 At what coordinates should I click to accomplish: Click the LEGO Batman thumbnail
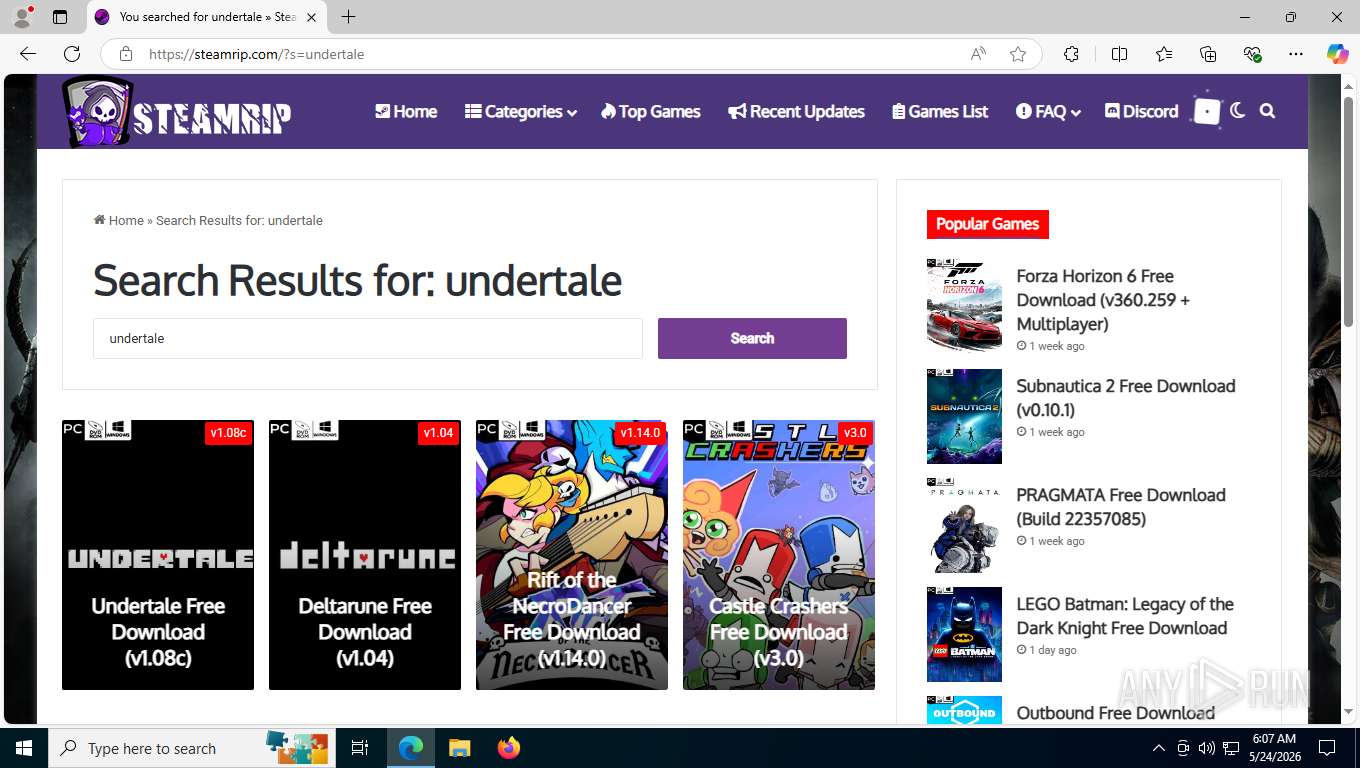pyautogui.click(x=964, y=634)
